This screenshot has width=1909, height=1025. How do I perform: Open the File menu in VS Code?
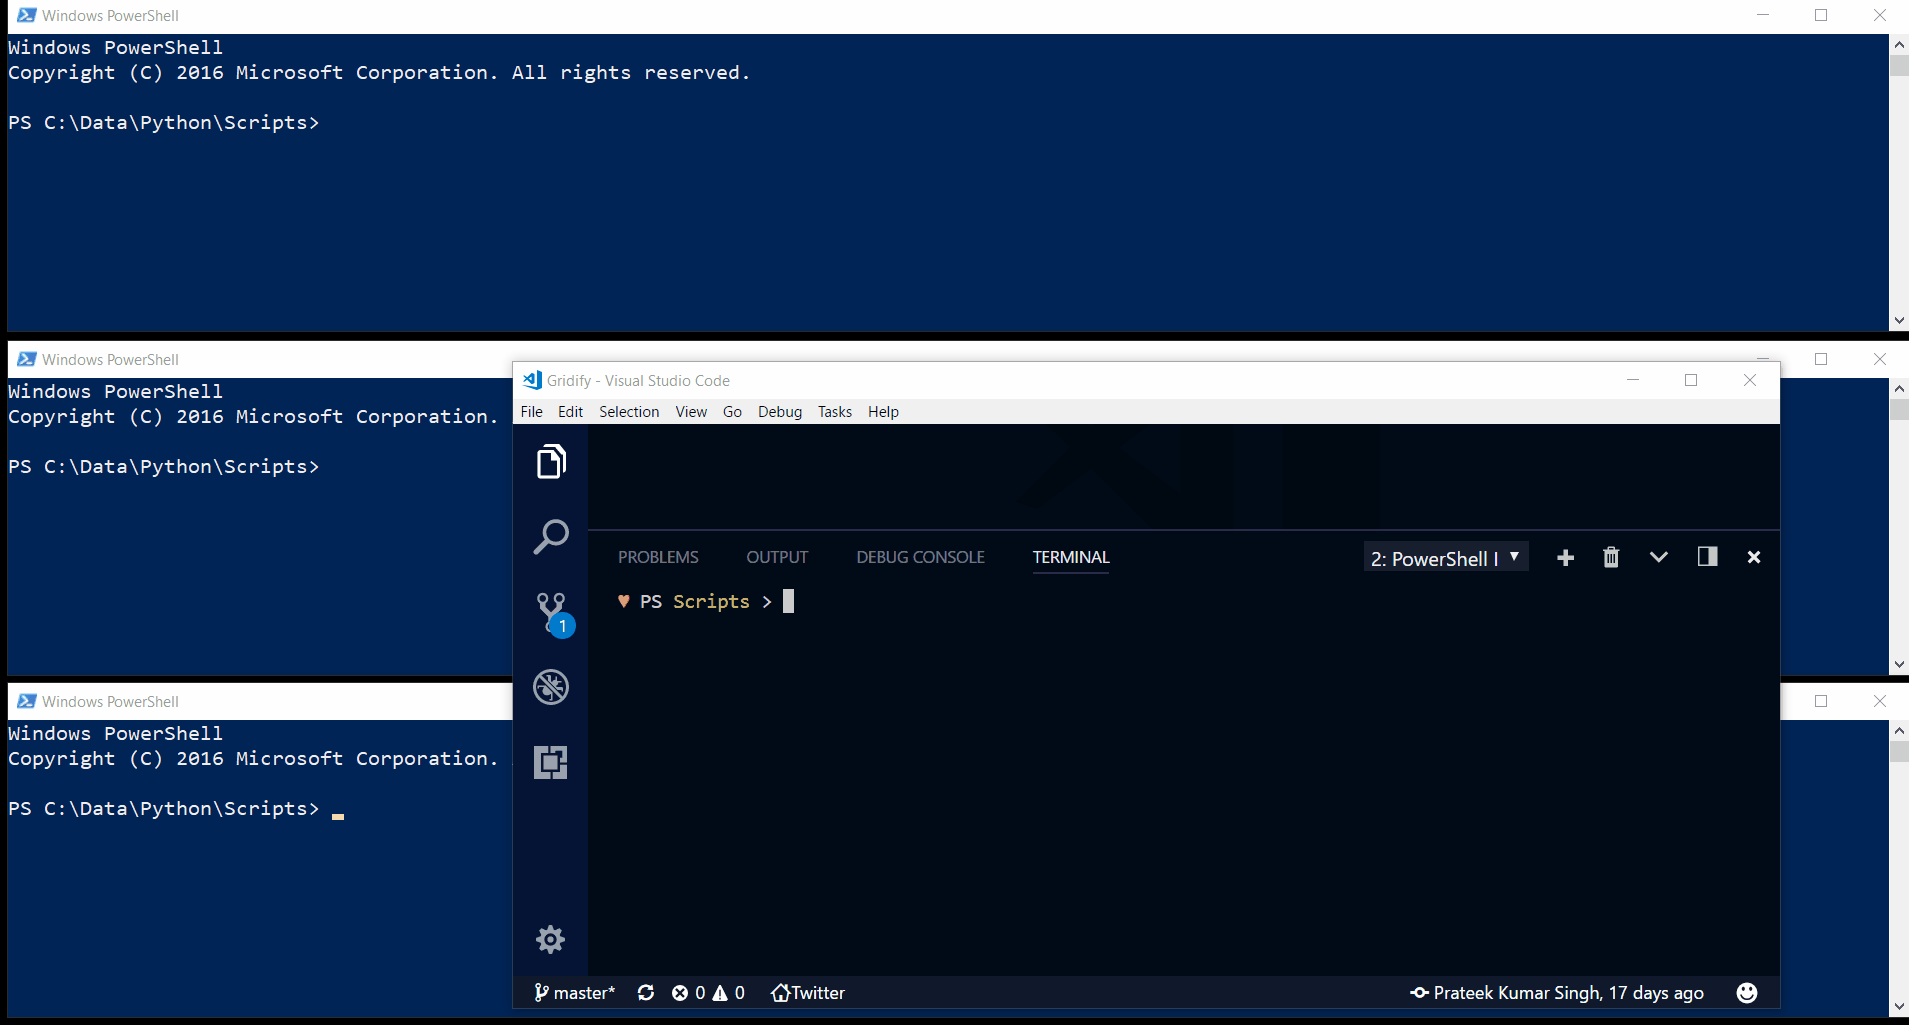point(532,412)
